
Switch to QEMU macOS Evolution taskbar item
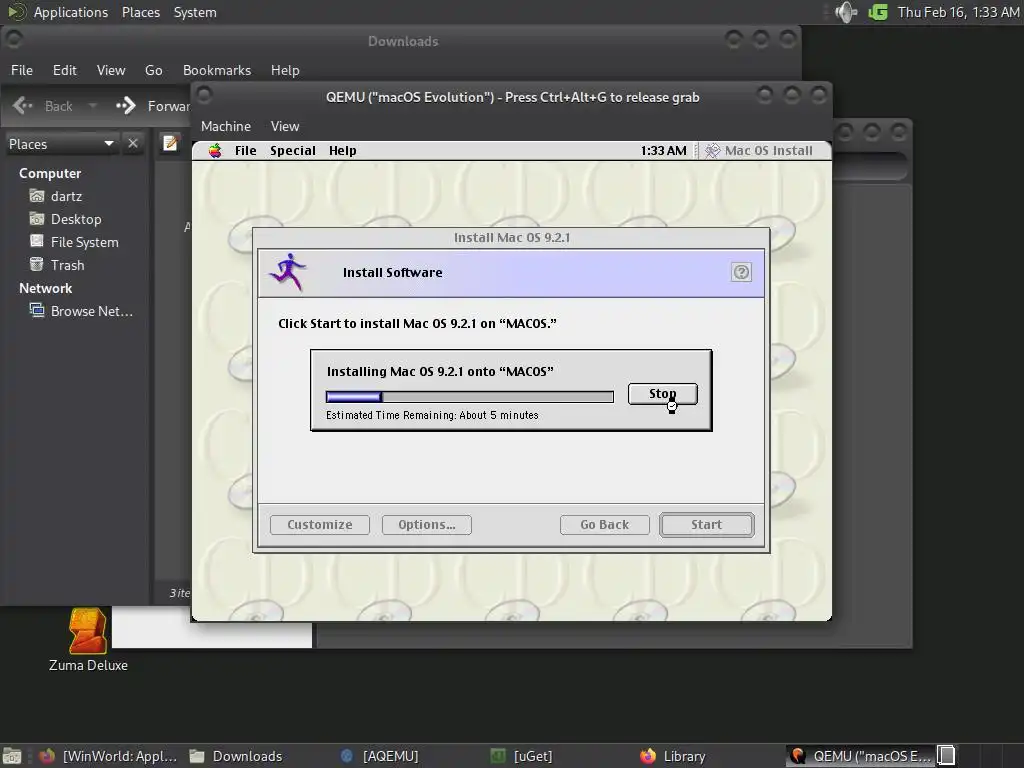pyautogui.click(x=861, y=756)
